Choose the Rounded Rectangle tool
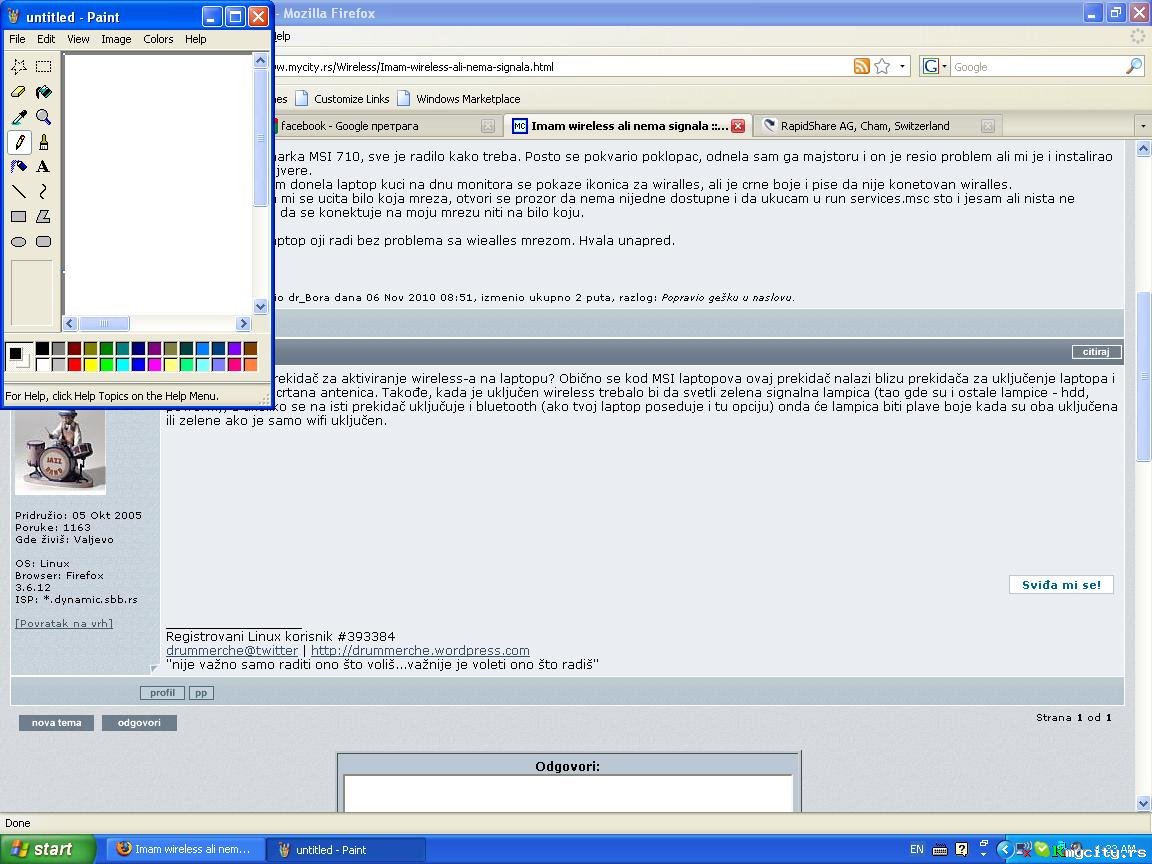Viewport: 1152px width, 864px height. tap(44, 242)
